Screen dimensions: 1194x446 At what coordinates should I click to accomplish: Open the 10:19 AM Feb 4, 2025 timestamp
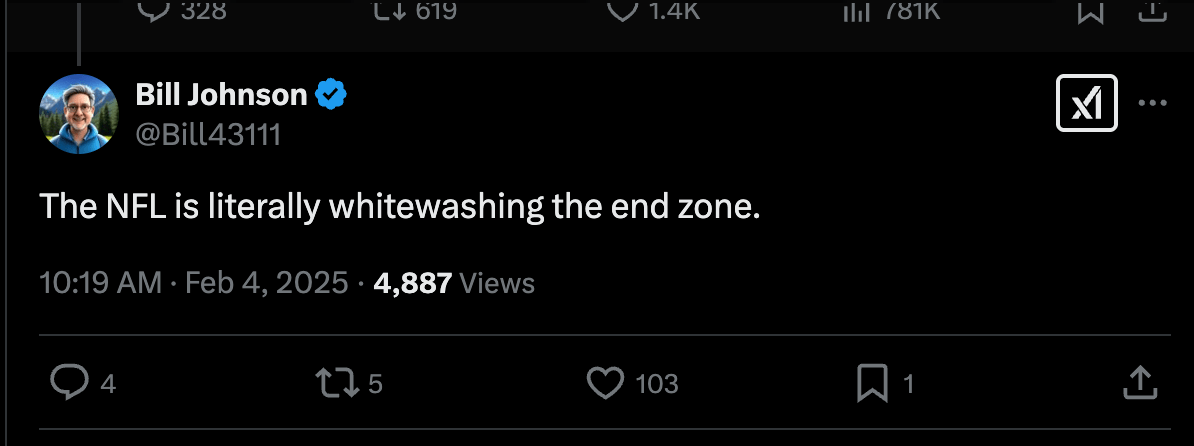pyautogui.click(x=194, y=283)
